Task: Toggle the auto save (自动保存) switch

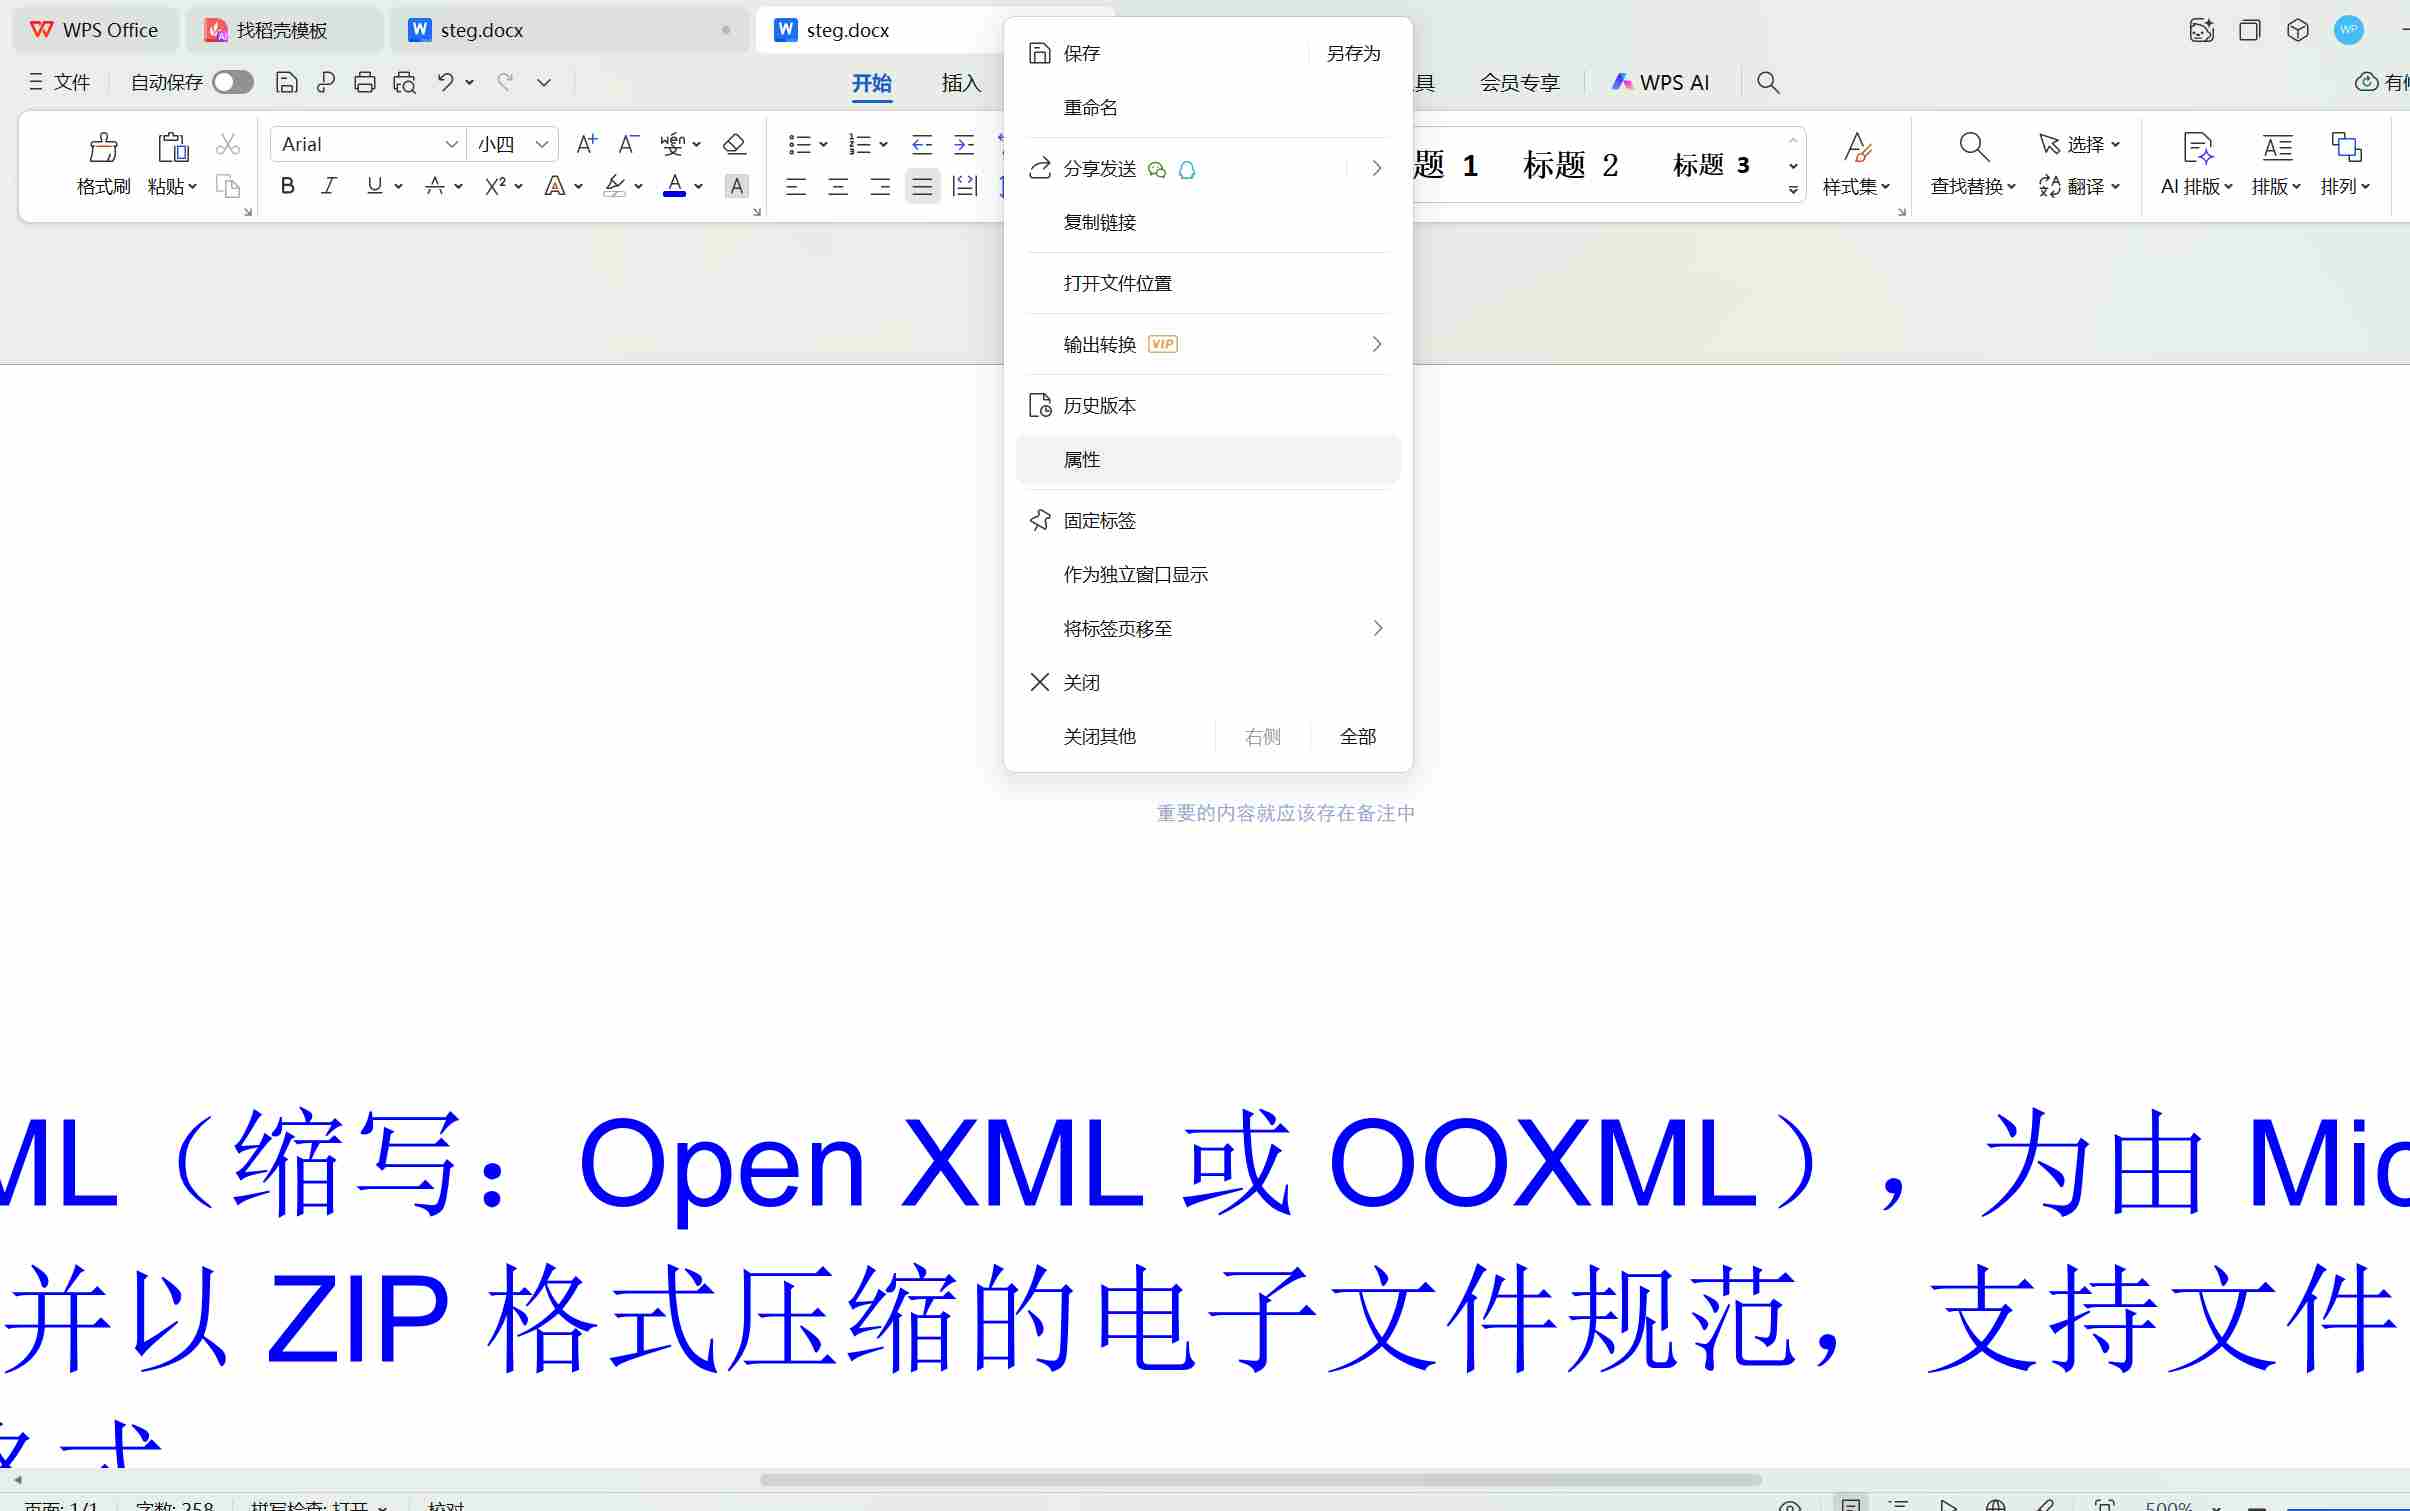Action: [x=233, y=83]
